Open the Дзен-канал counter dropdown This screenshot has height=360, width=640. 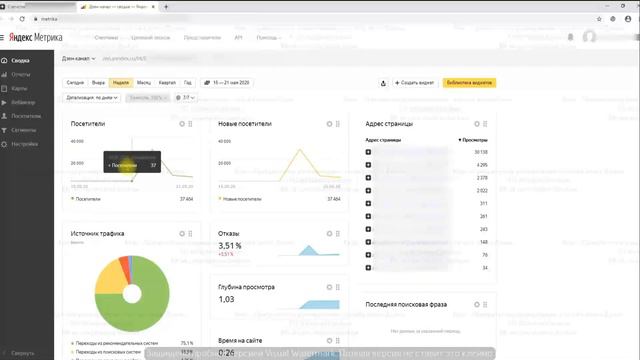click(x=78, y=58)
